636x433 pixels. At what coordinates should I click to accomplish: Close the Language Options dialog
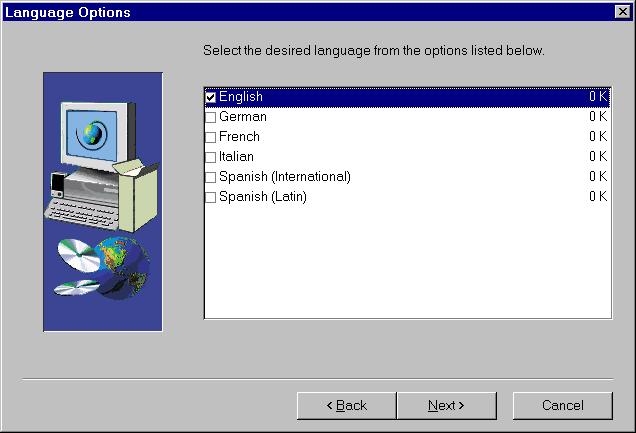tap(623, 12)
